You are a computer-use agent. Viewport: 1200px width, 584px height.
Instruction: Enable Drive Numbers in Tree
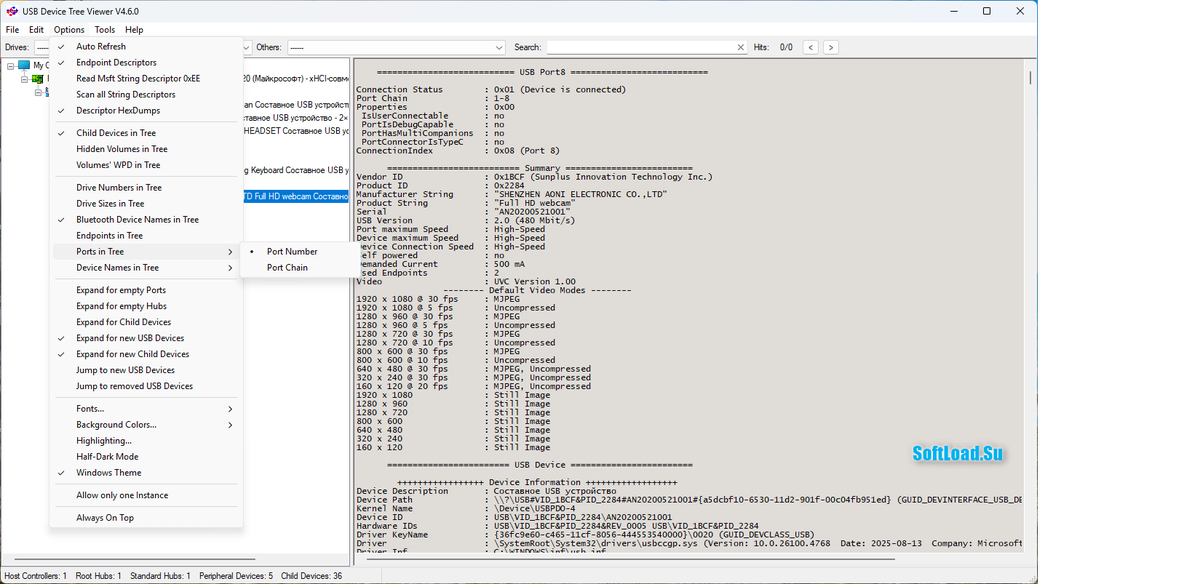click(x=146, y=187)
